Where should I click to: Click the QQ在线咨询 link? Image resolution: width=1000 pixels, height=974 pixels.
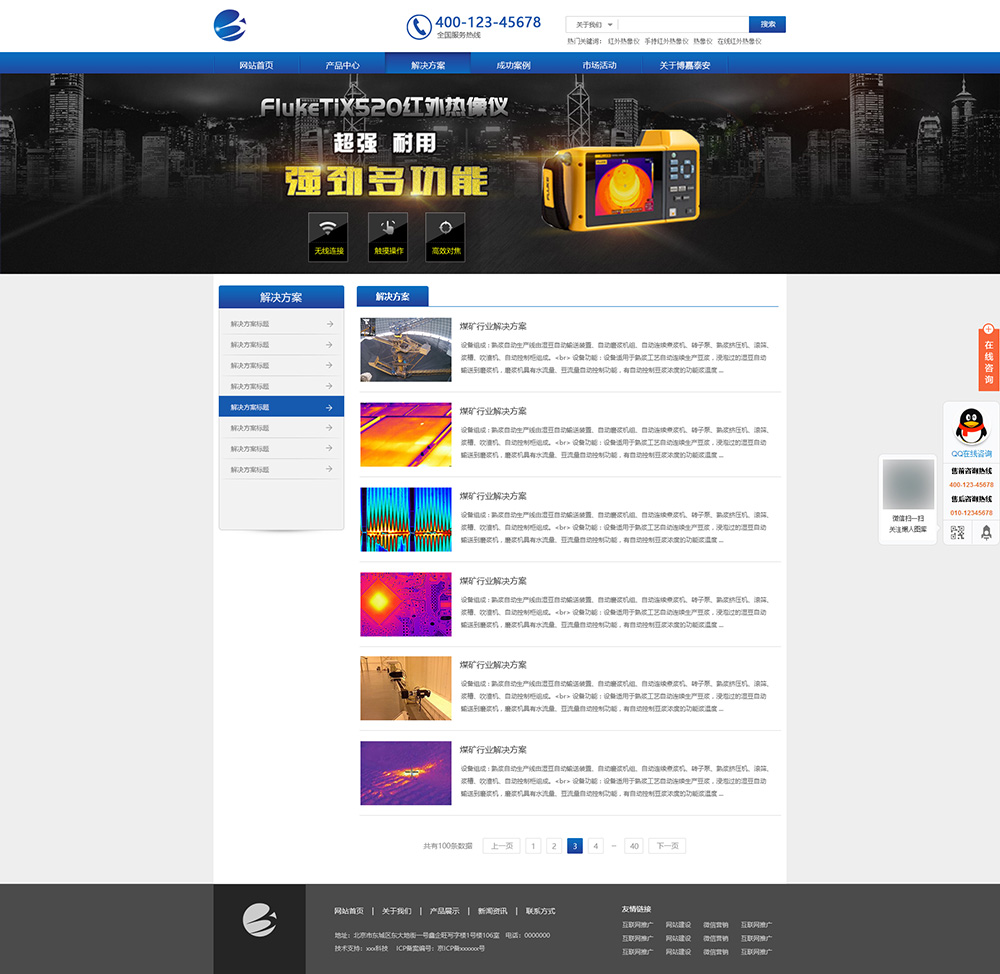coord(971,454)
